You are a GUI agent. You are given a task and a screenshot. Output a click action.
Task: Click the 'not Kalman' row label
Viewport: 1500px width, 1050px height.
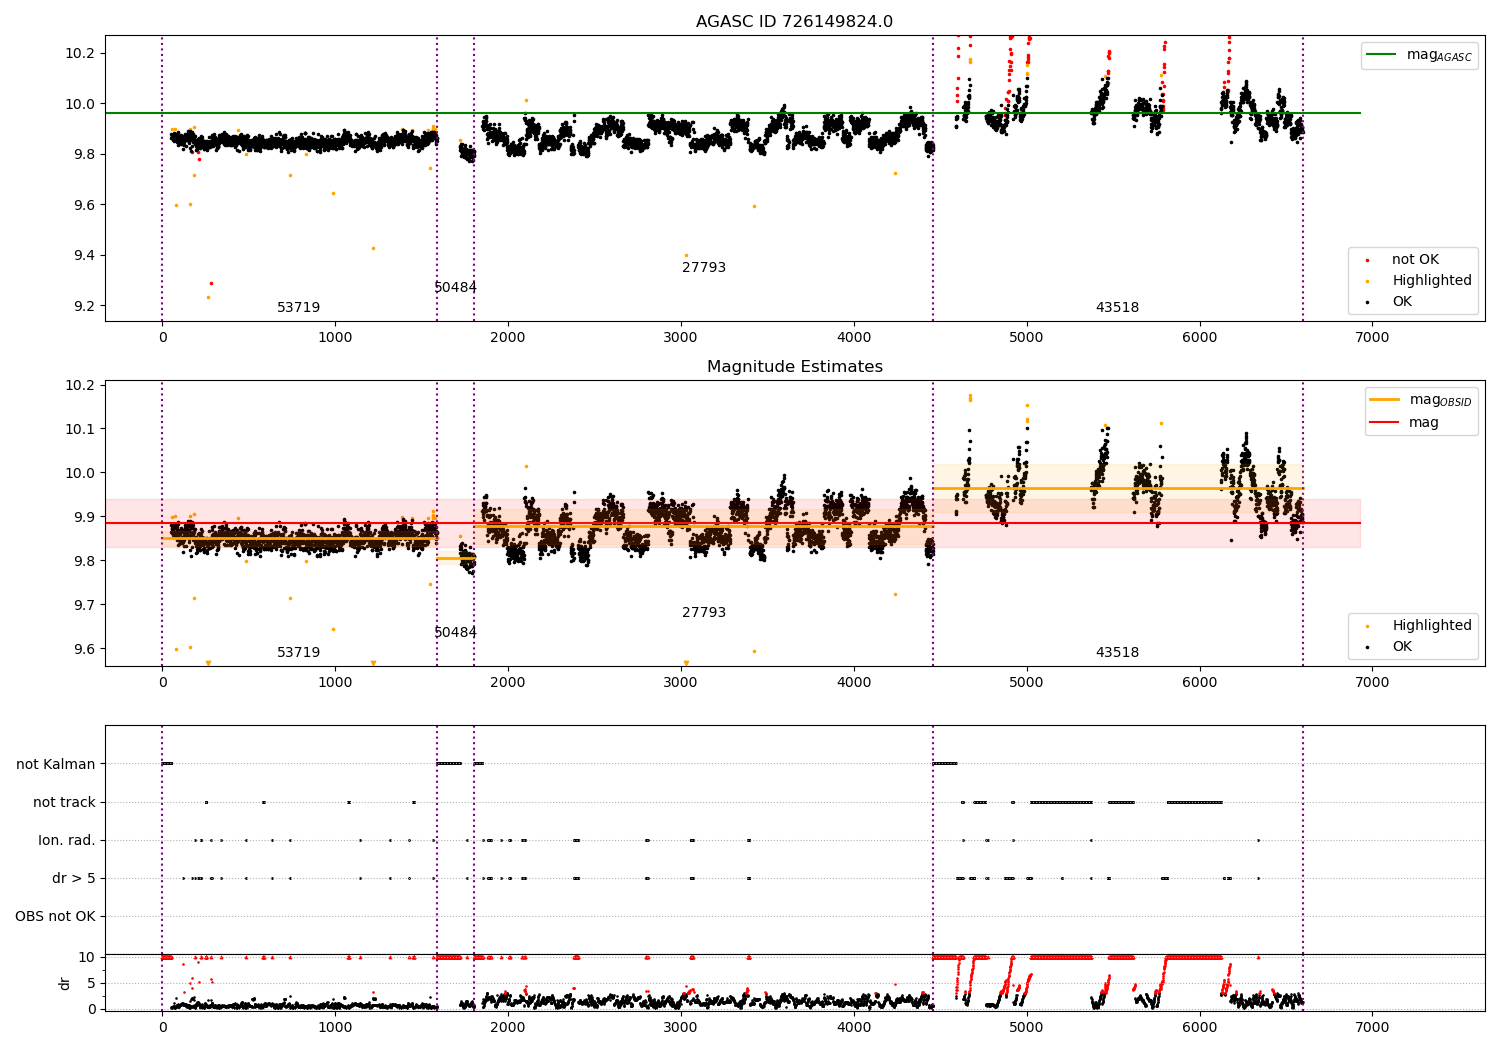pos(56,765)
